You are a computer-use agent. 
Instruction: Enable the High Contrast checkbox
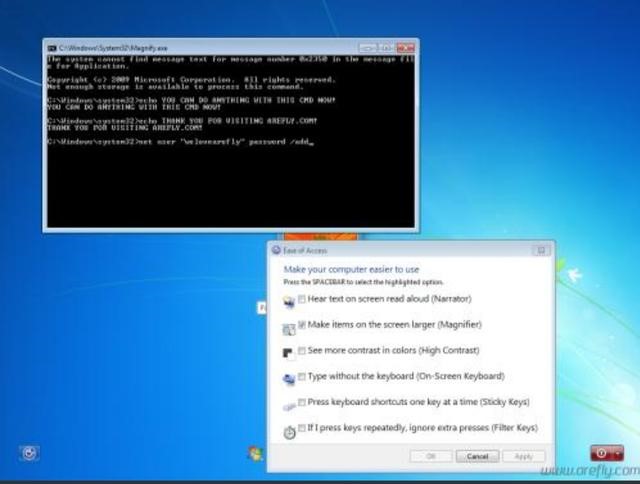(302, 351)
